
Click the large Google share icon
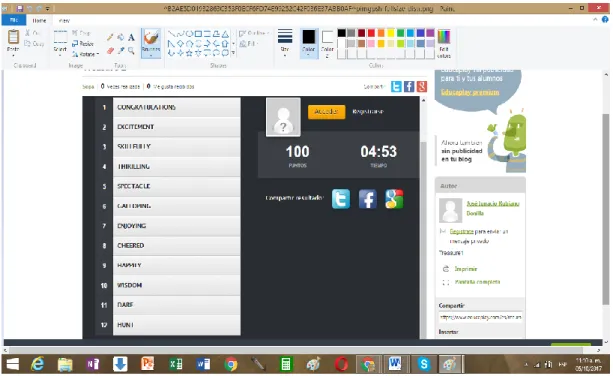pyautogui.click(x=394, y=199)
